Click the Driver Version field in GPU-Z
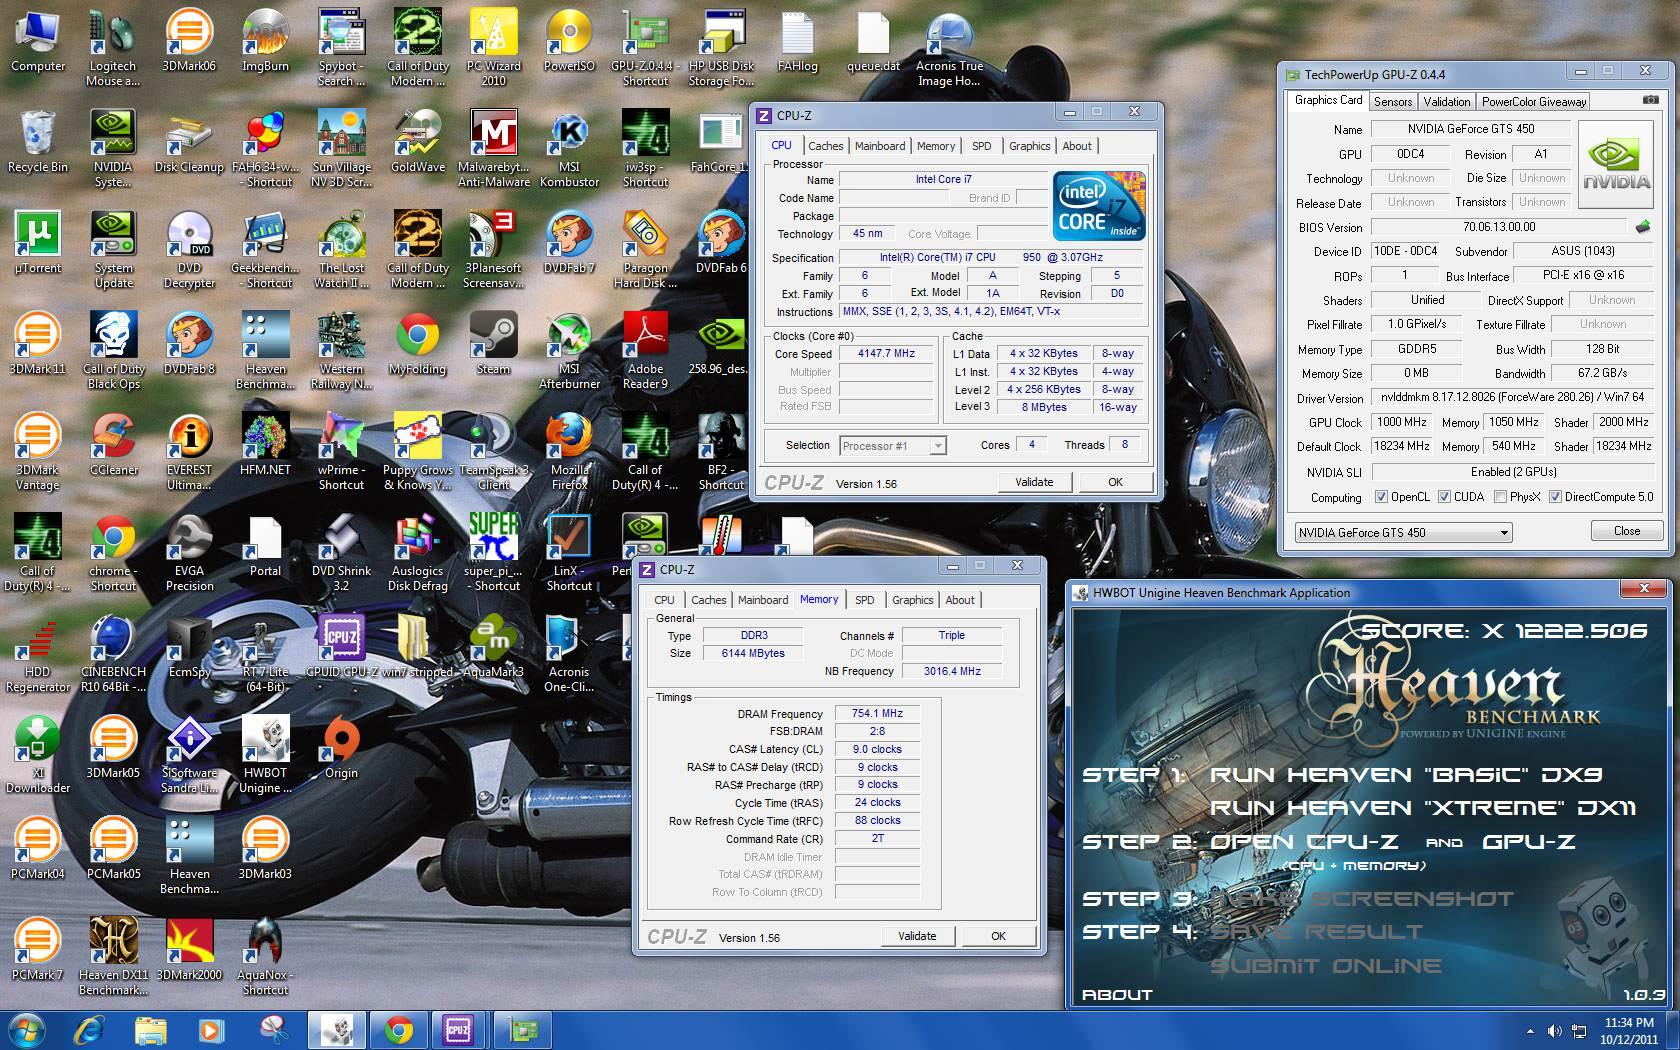Viewport: 1680px width, 1050px height. point(1513,397)
